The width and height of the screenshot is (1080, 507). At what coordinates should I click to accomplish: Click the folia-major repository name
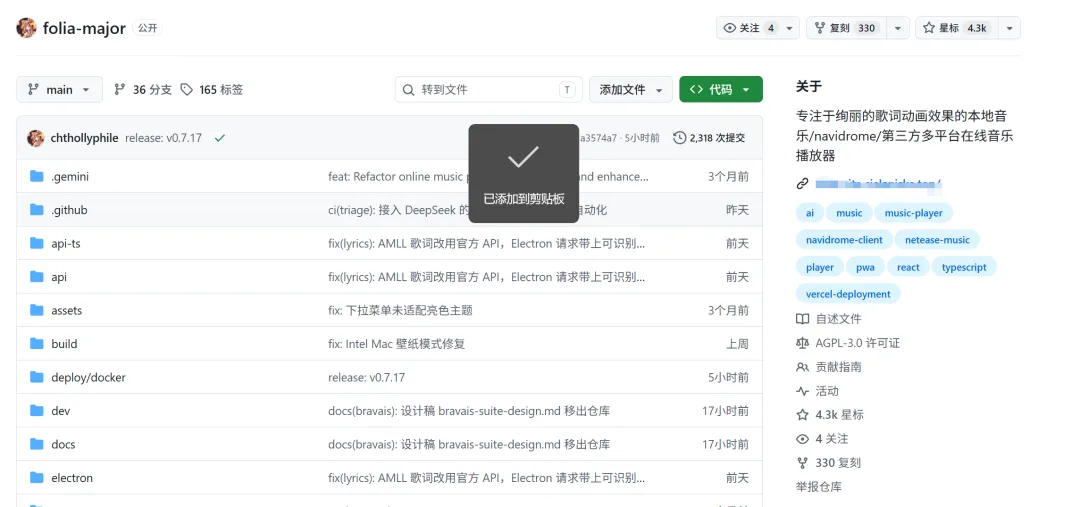click(84, 28)
